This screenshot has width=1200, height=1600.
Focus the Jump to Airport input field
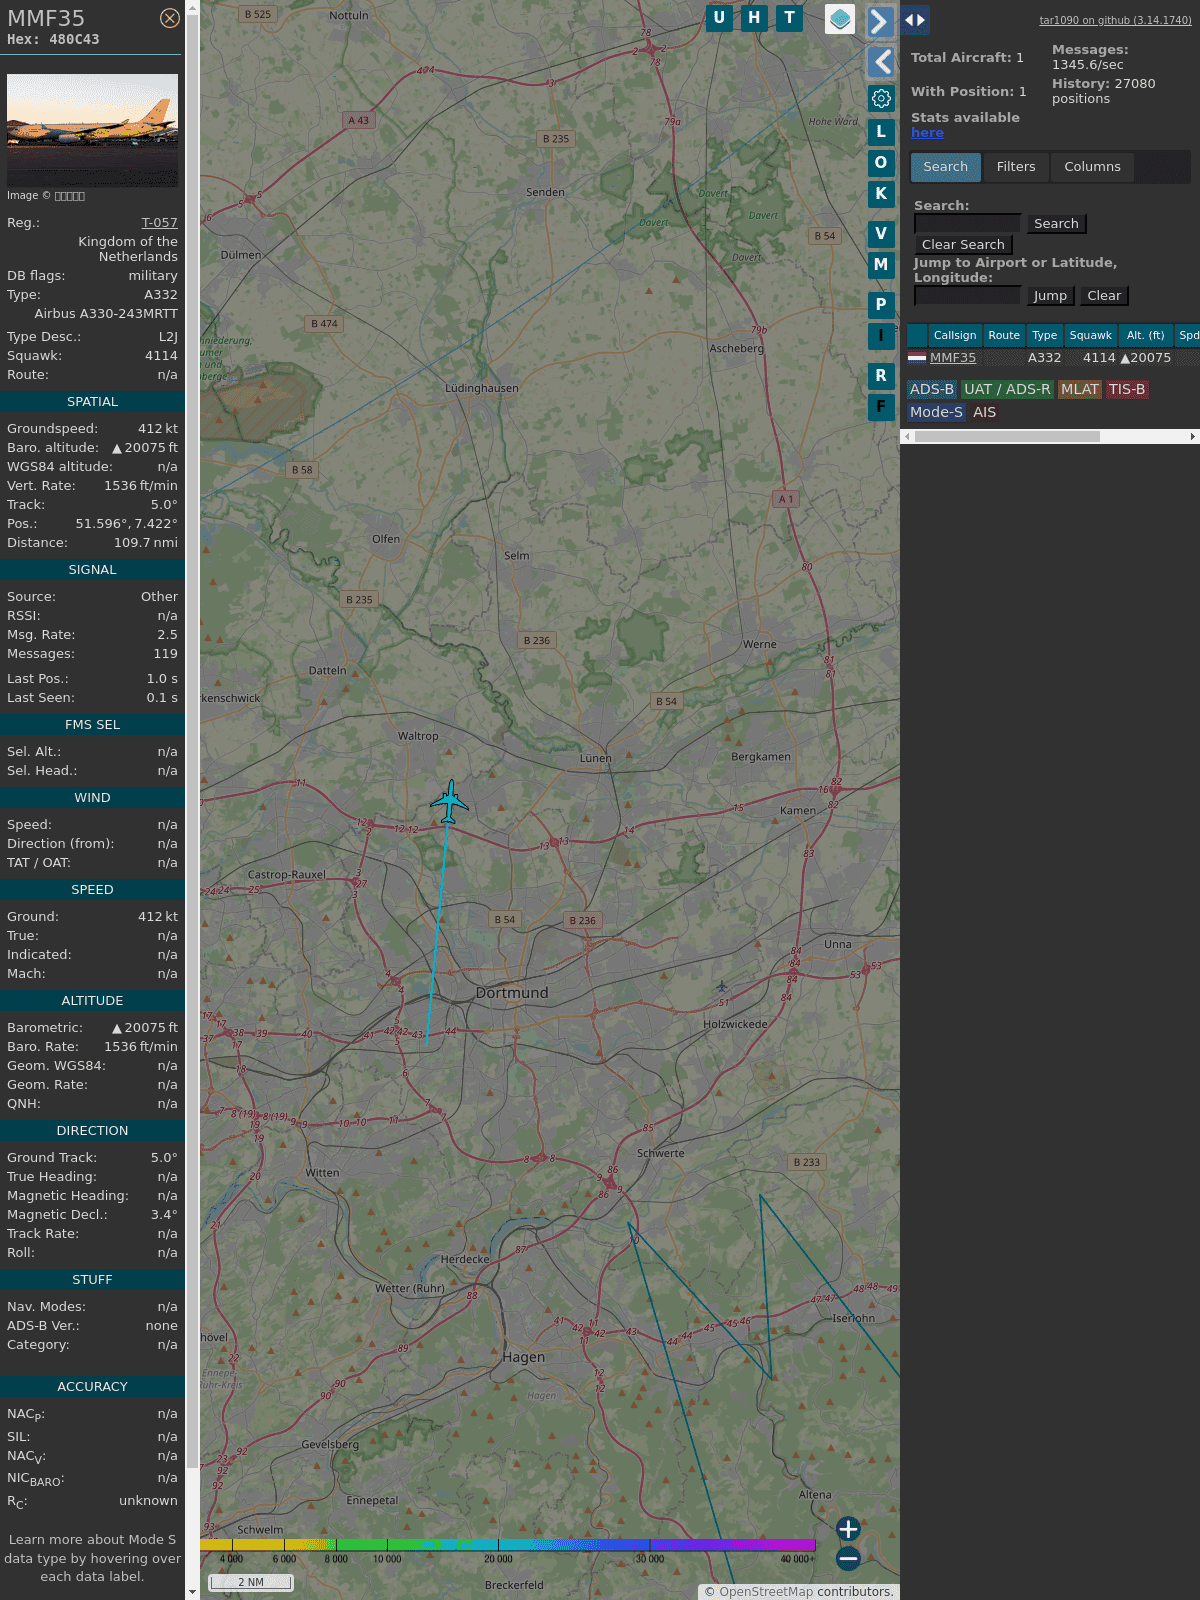[967, 296]
